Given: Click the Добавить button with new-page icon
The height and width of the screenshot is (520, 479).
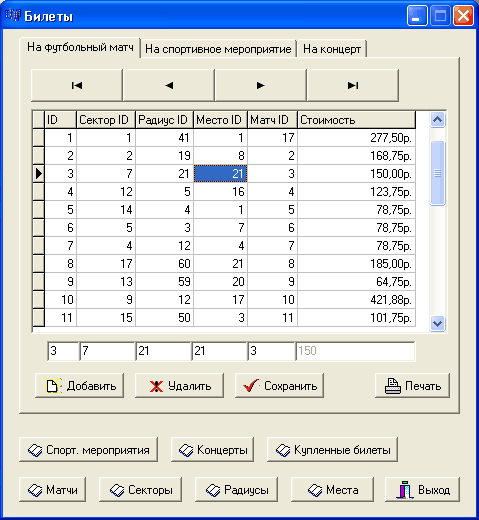Looking at the screenshot, I should click(x=79, y=386).
